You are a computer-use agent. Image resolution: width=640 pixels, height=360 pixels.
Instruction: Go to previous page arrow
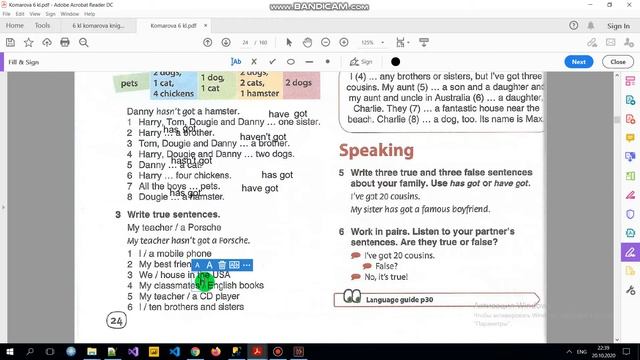pos(207,42)
